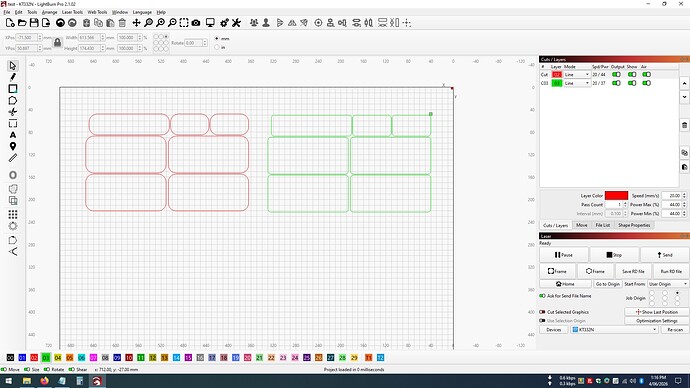The width and height of the screenshot is (690, 388).
Task: Toggle Output switch for layer 02
Action: pos(617,74)
